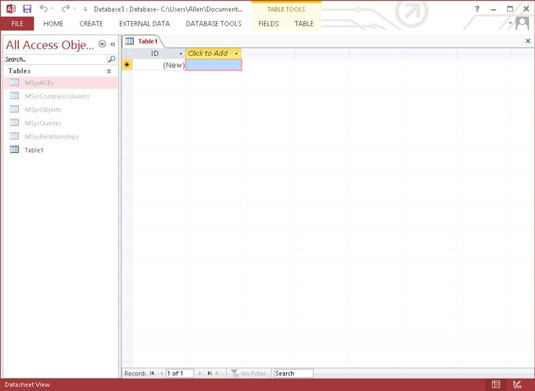Click the table icon next to MSysObjects

pyautogui.click(x=14, y=109)
